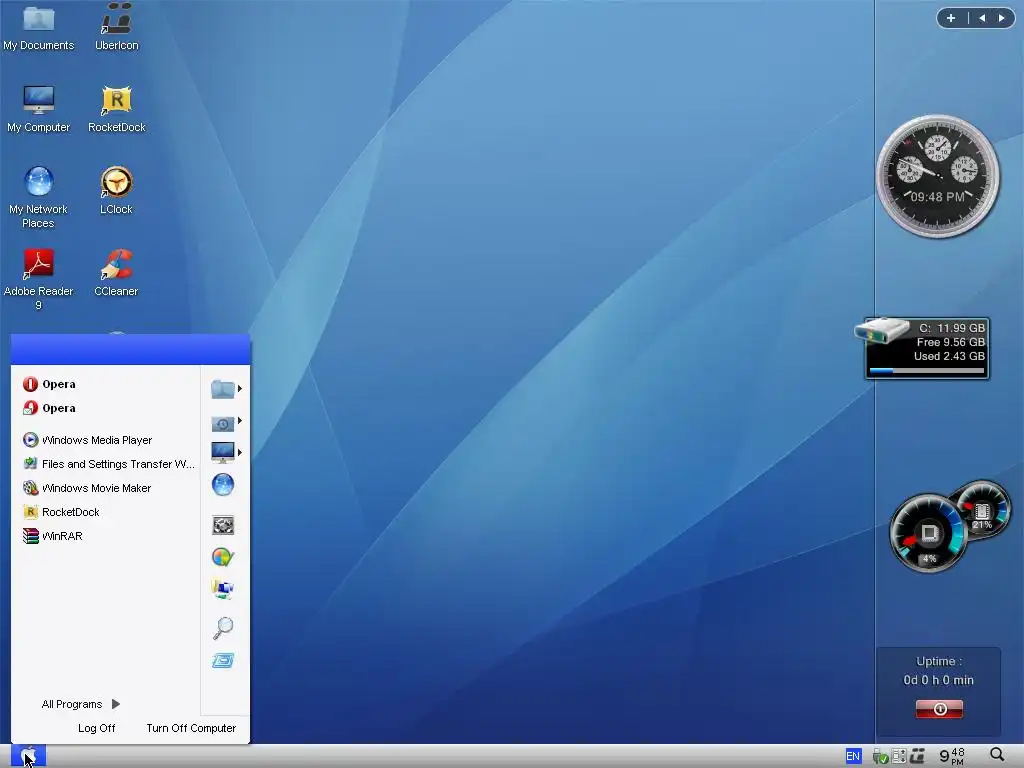Select second Opera entry with envelope icon

tap(50, 408)
